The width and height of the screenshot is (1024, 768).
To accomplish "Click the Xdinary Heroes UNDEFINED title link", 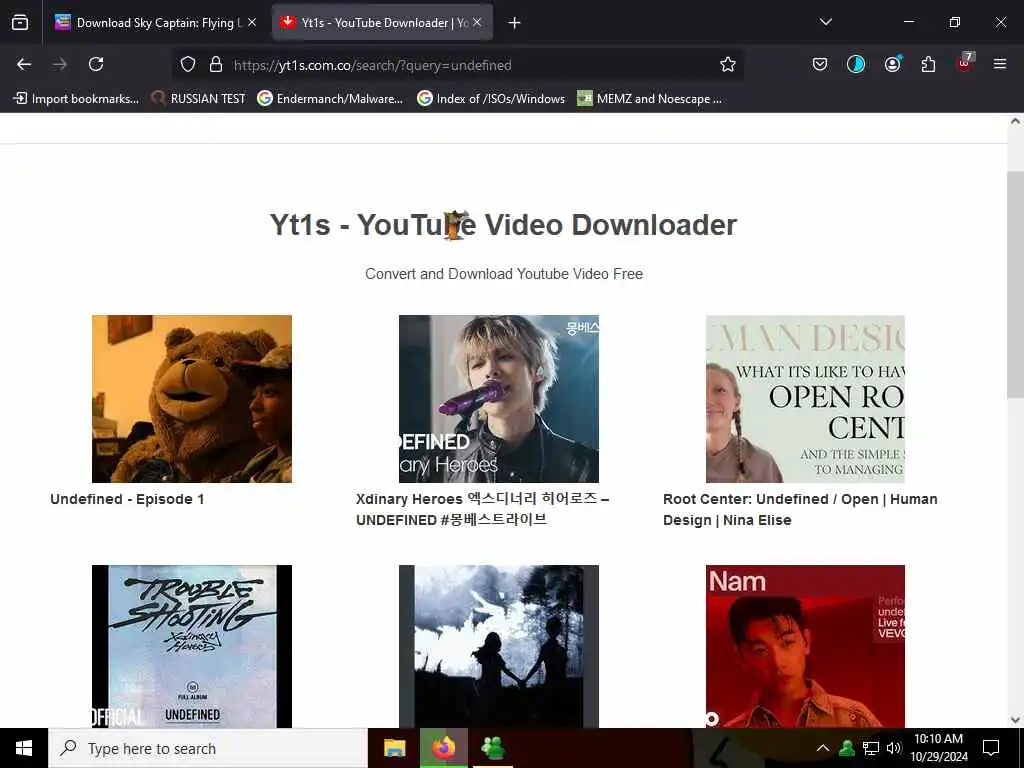I will 482,509.
